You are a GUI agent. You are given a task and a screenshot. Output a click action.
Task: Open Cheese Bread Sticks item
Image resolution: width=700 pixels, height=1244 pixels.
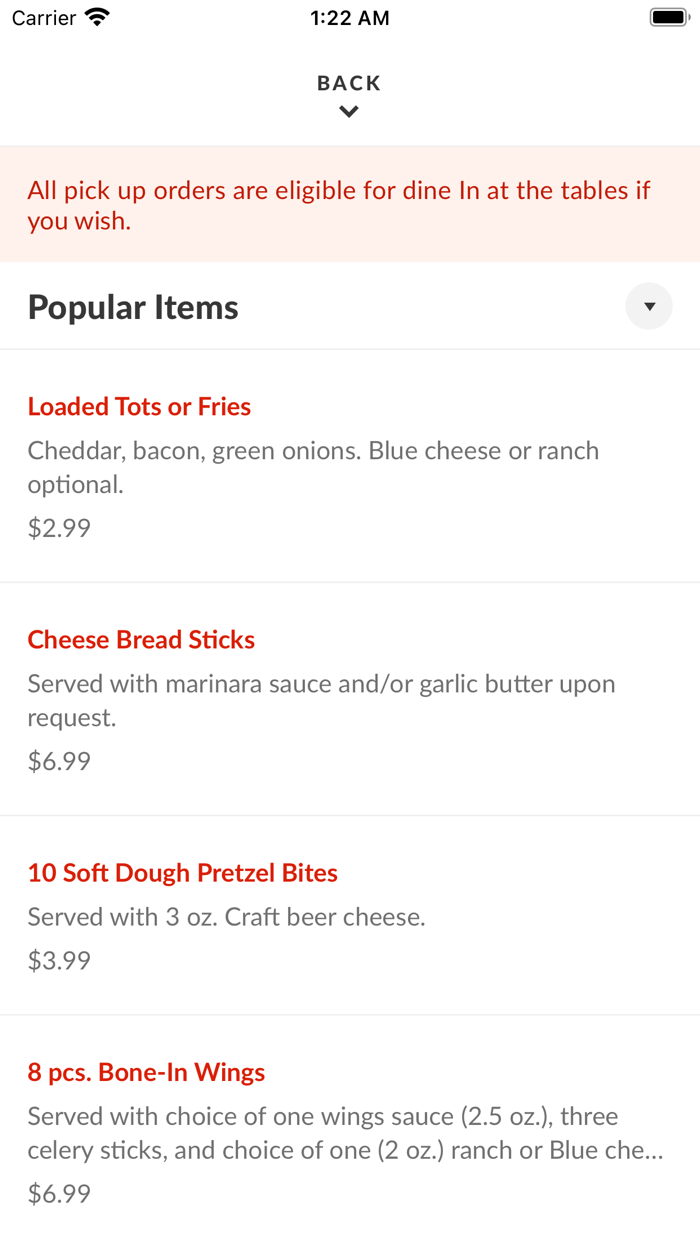click(x=141, y=639)
